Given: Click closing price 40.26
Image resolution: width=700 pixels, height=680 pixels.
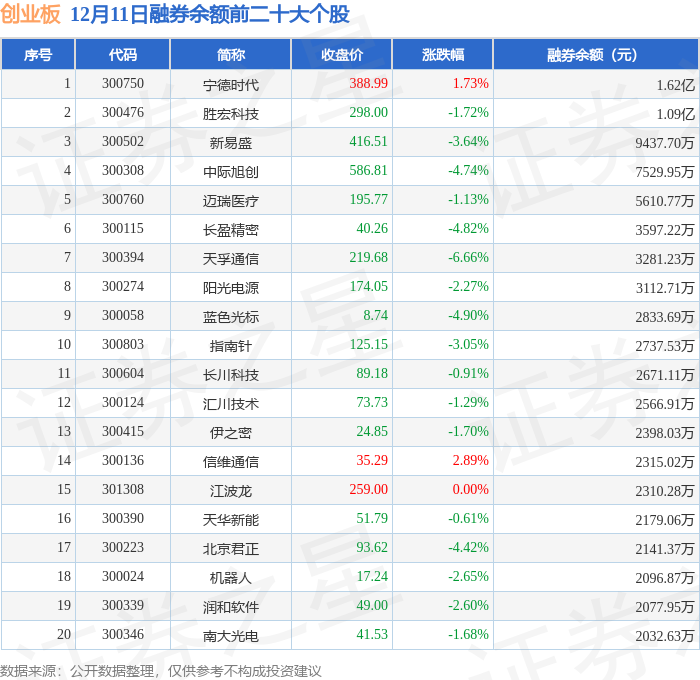Looking at the screenshot, I should click(372, 229).
